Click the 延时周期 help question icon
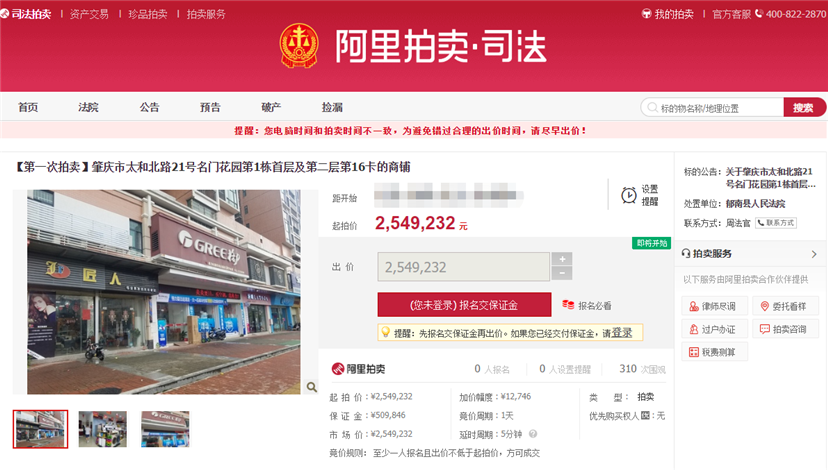This screenshot has width=828, height=470. 533,434
